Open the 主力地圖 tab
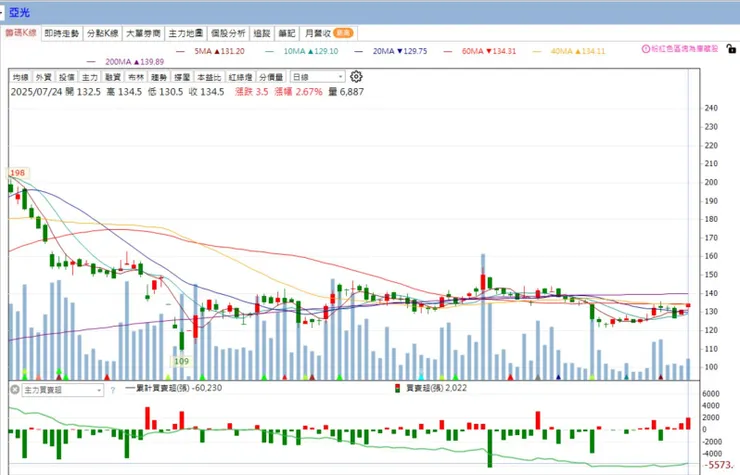The image size is (740, 475). pos(185,33)
